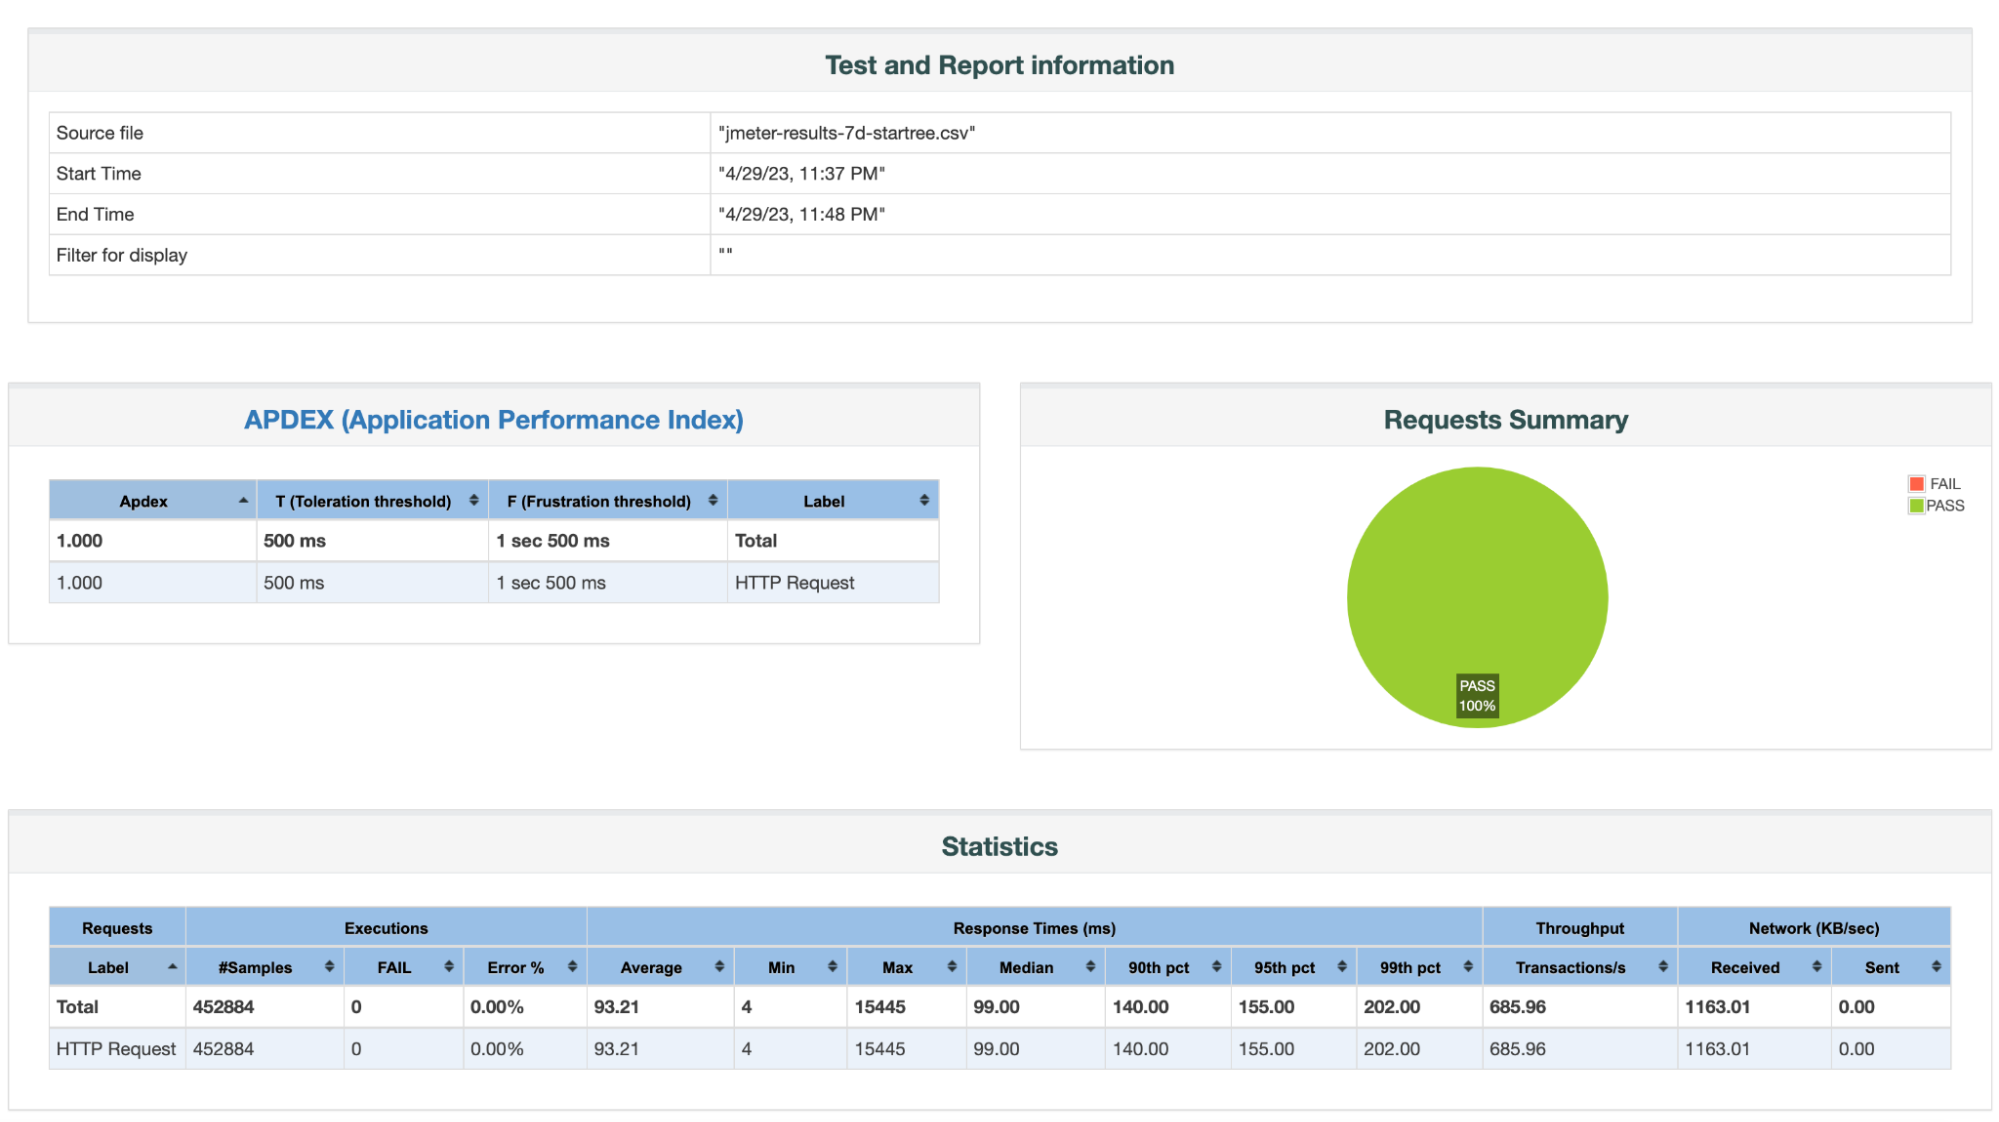Image resolution: width=1999 pixels, height=1122 pixels.
Task: Click the Apdex column header text
Action: pos(143,501)
